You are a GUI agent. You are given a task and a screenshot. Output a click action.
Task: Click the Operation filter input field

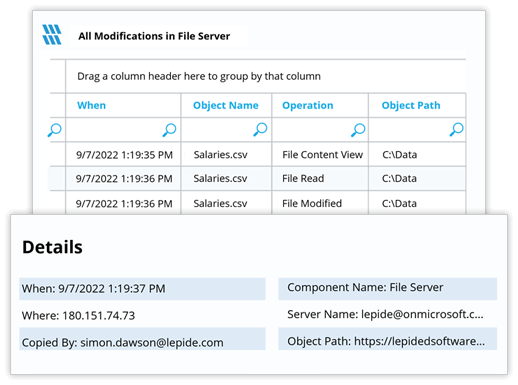point(320,130)
